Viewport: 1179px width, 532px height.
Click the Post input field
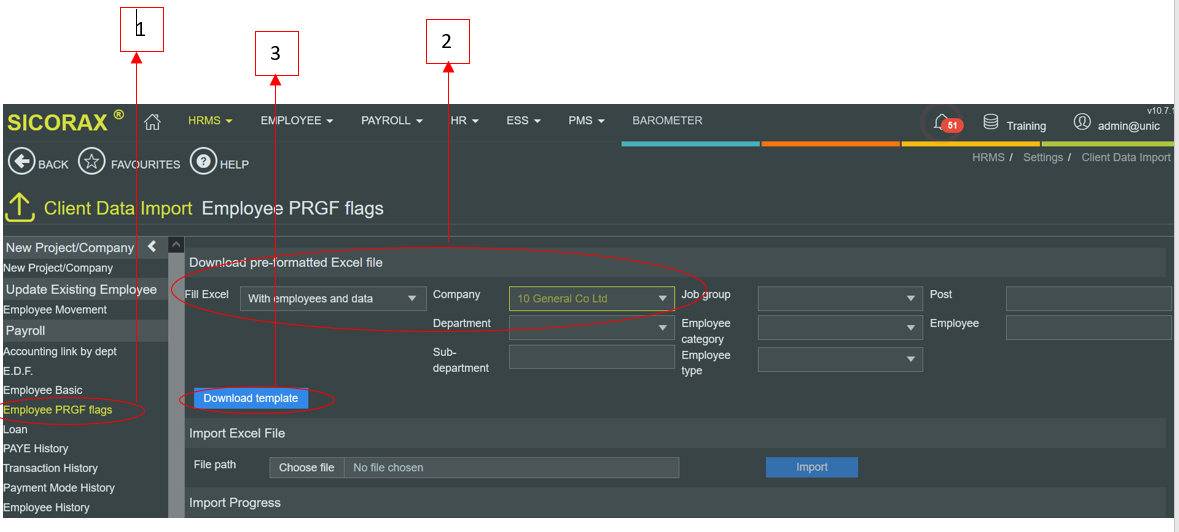(1088, 298)
